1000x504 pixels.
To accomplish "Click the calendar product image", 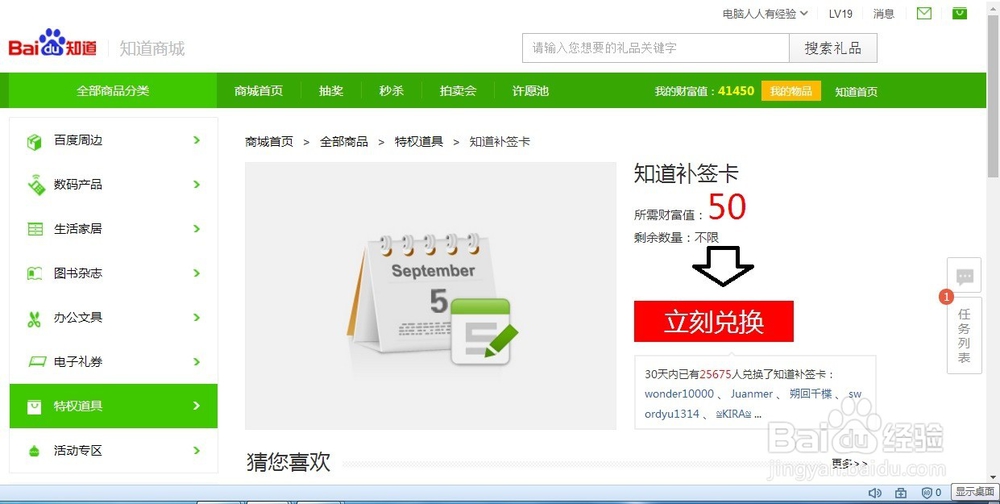I will [x=430, y=295].
